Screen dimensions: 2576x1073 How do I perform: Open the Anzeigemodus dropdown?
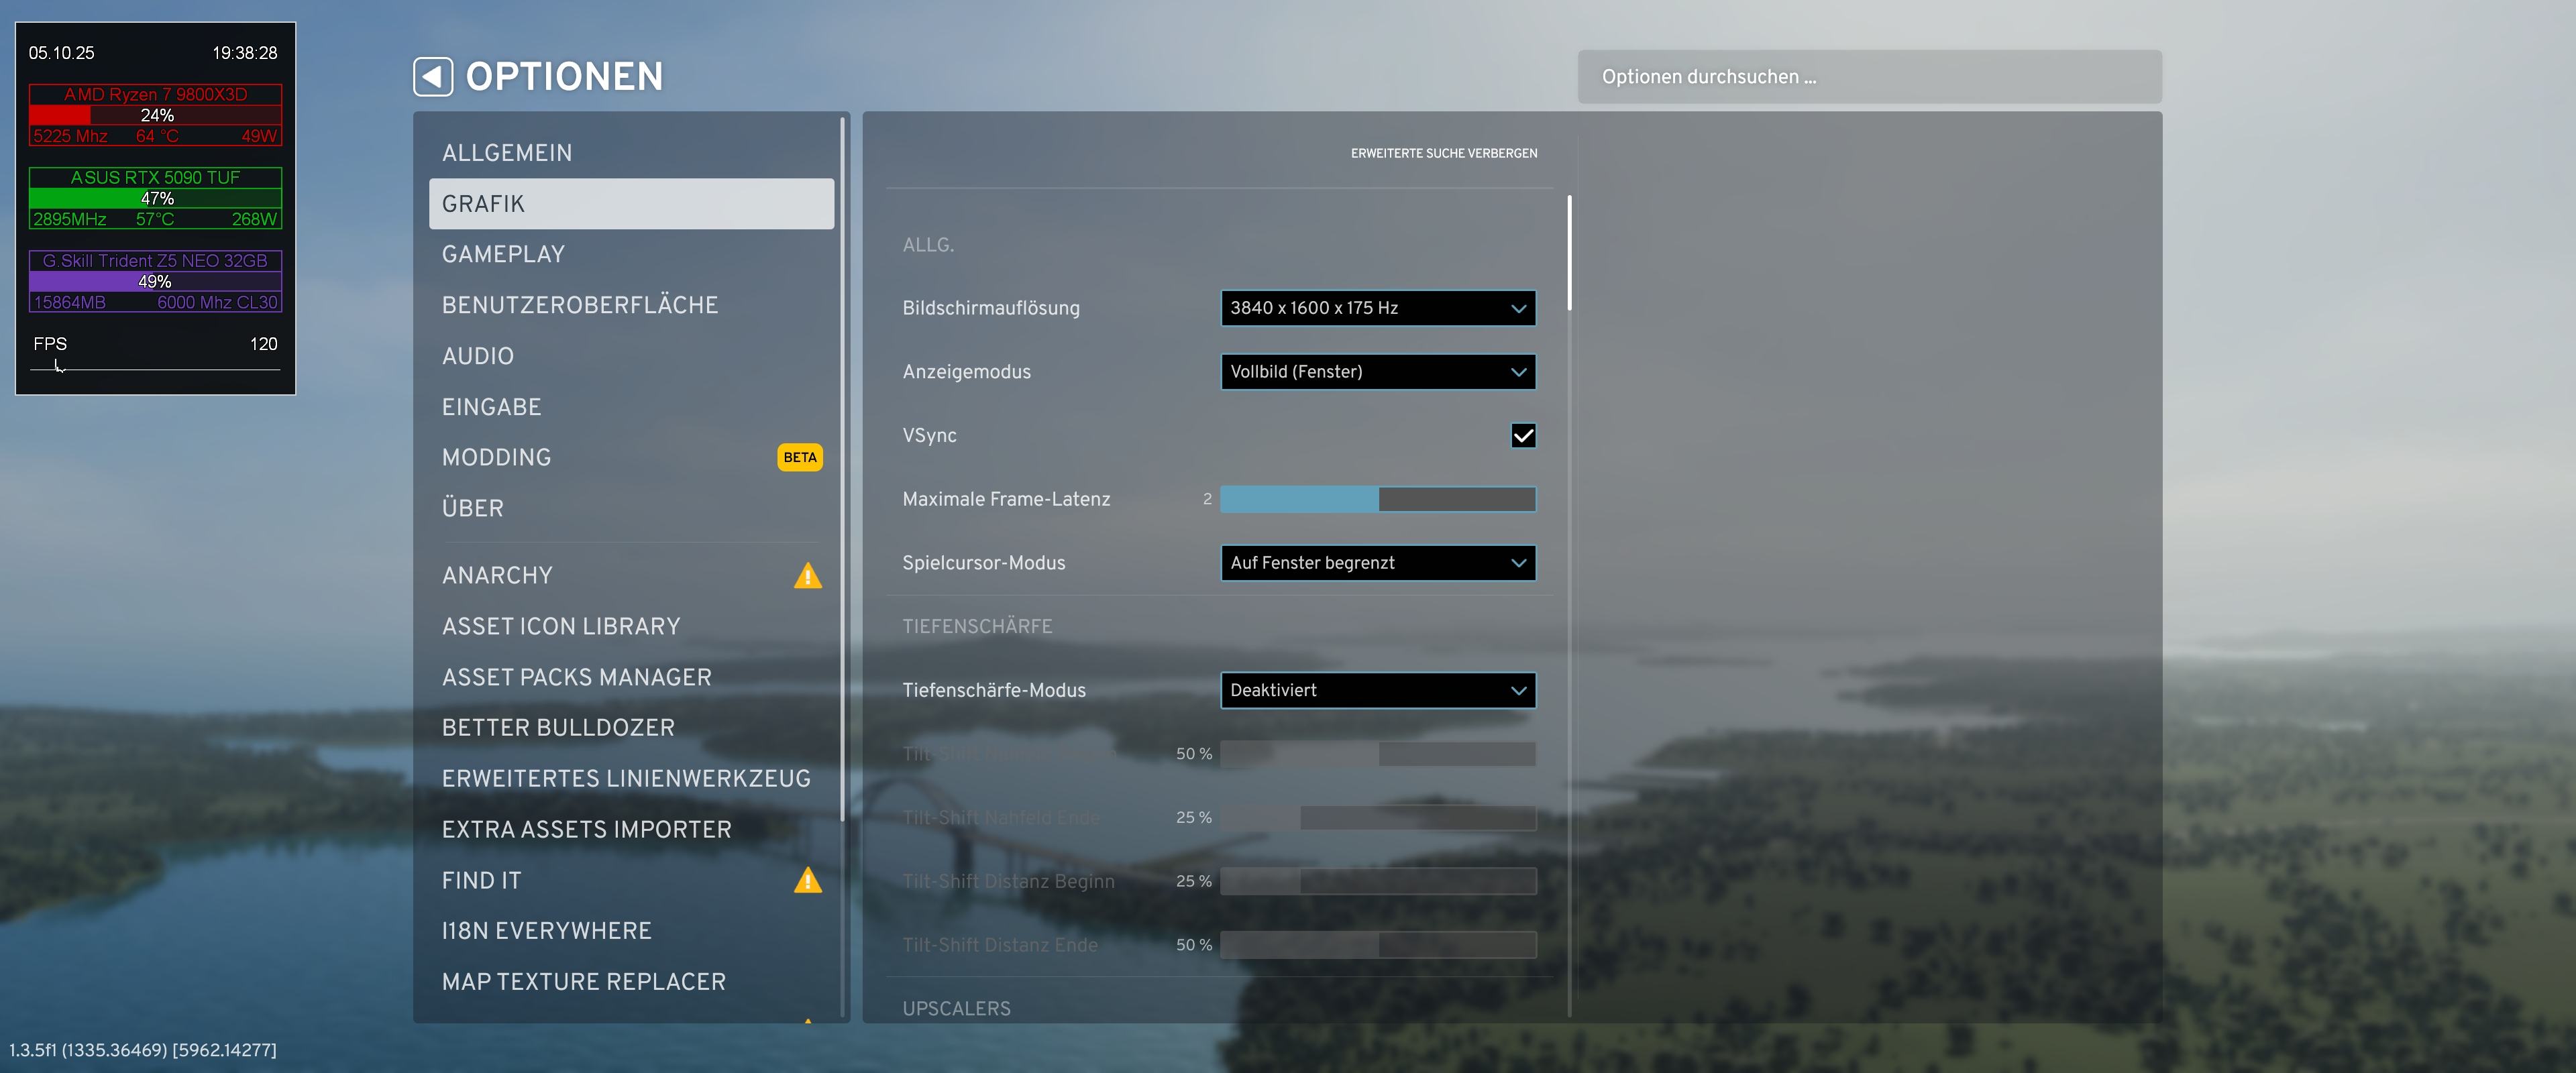point(1377,372)
